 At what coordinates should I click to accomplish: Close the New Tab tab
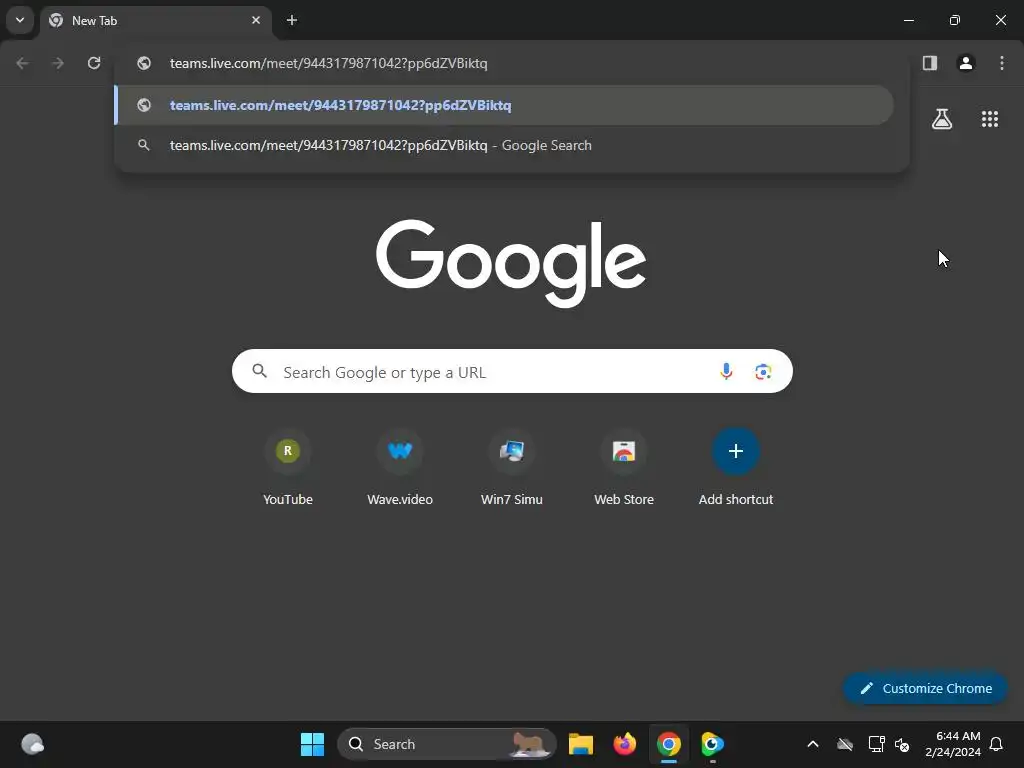click(256, 20)
